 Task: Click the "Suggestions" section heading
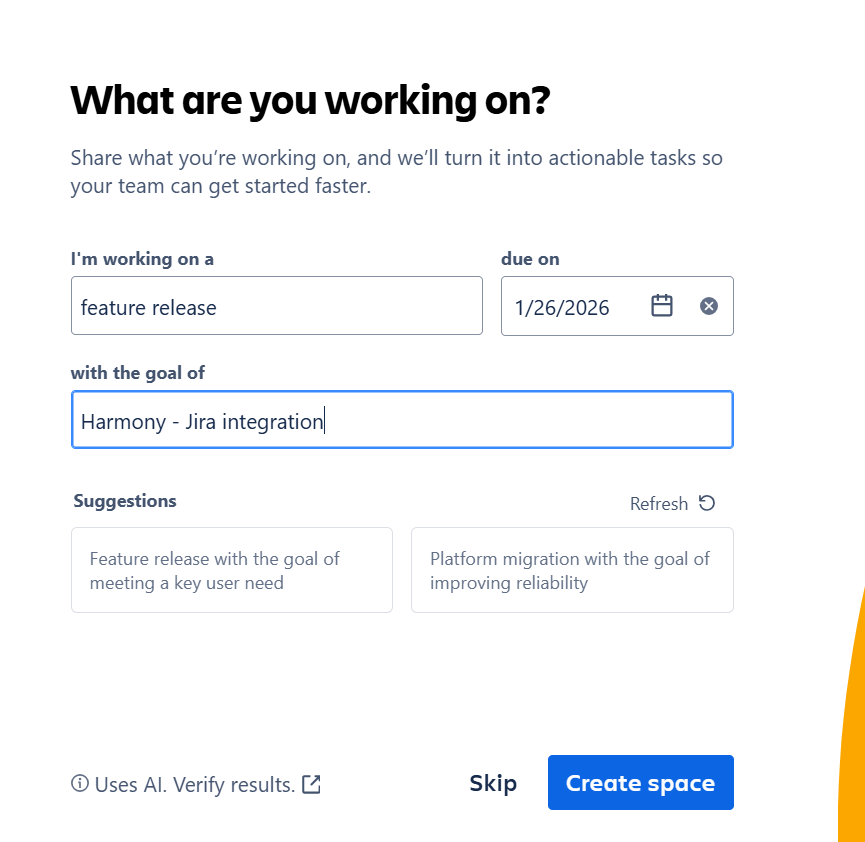pos(125,501)
